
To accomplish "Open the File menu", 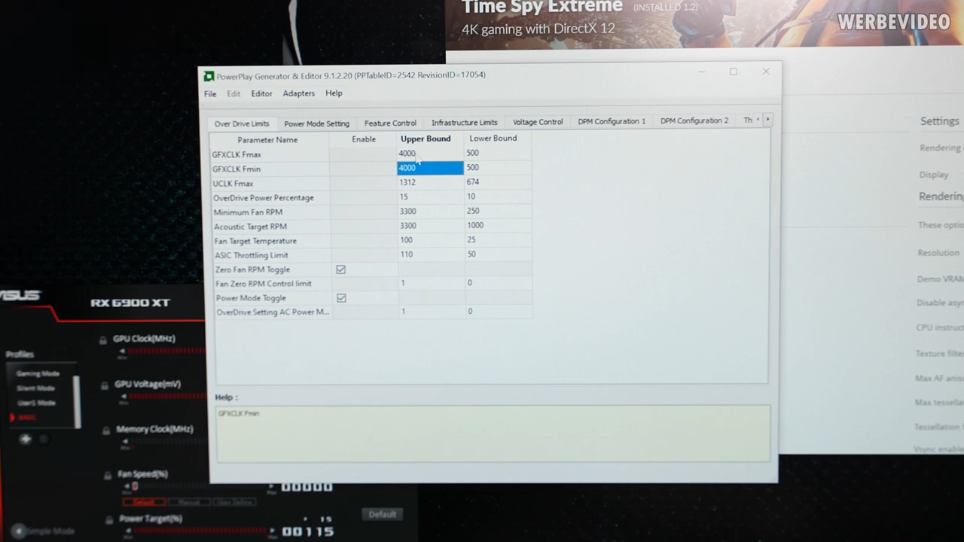I will tap(210, 94).
